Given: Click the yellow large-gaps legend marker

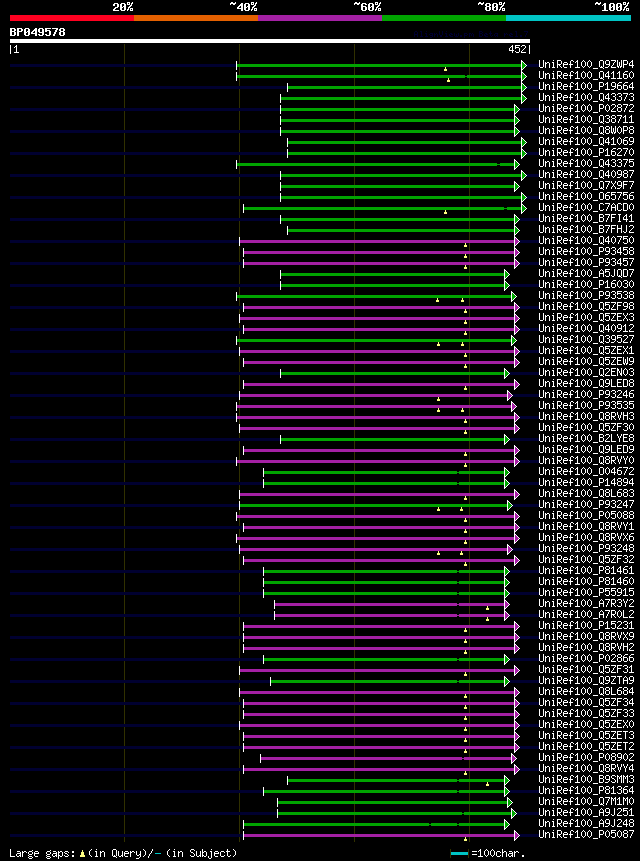Looking at the screenshot, I should point(82,853).
